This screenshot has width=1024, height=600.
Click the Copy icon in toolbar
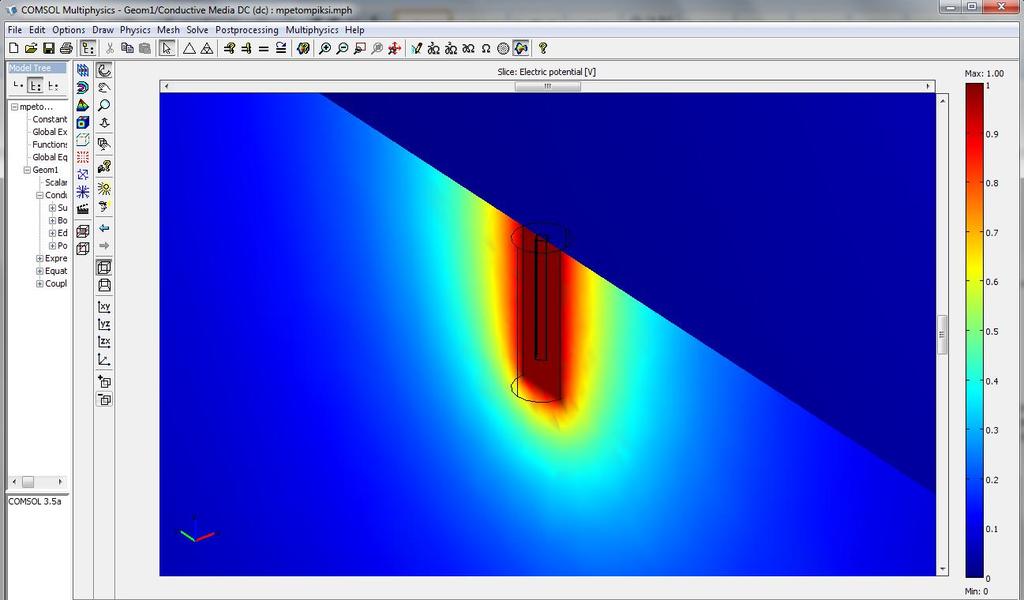127,48
